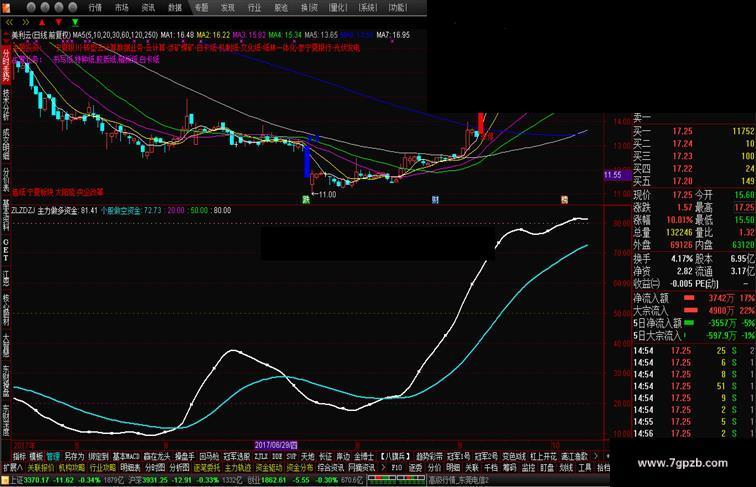756x487 pixels.
Task: Click the fourth round gray toolbar button
Action: [73, 7]
